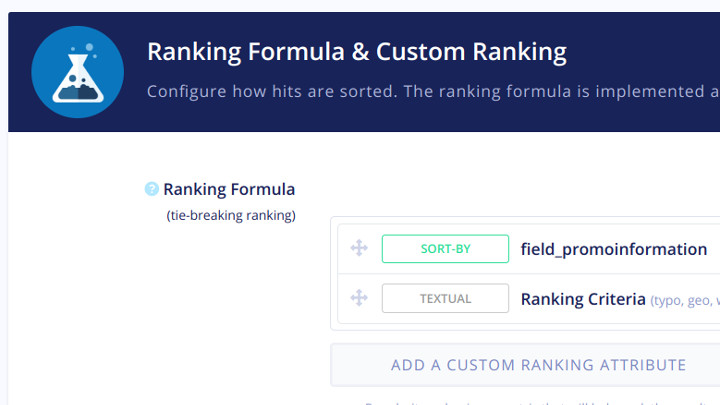Click the green SORT-BY badge
Screen dimensions: 720x405
click(445, 249)
